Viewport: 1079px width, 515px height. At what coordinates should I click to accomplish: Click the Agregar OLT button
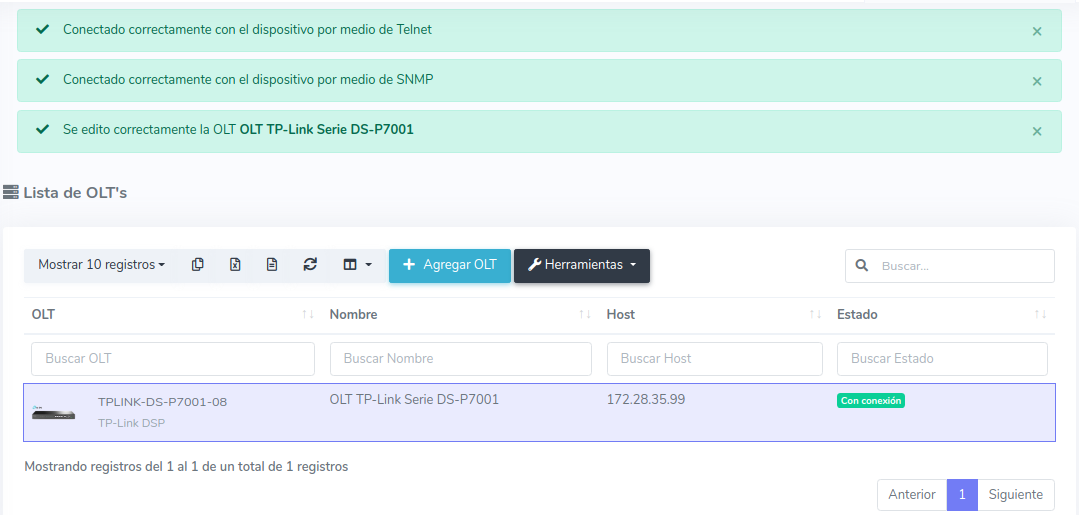450,265
